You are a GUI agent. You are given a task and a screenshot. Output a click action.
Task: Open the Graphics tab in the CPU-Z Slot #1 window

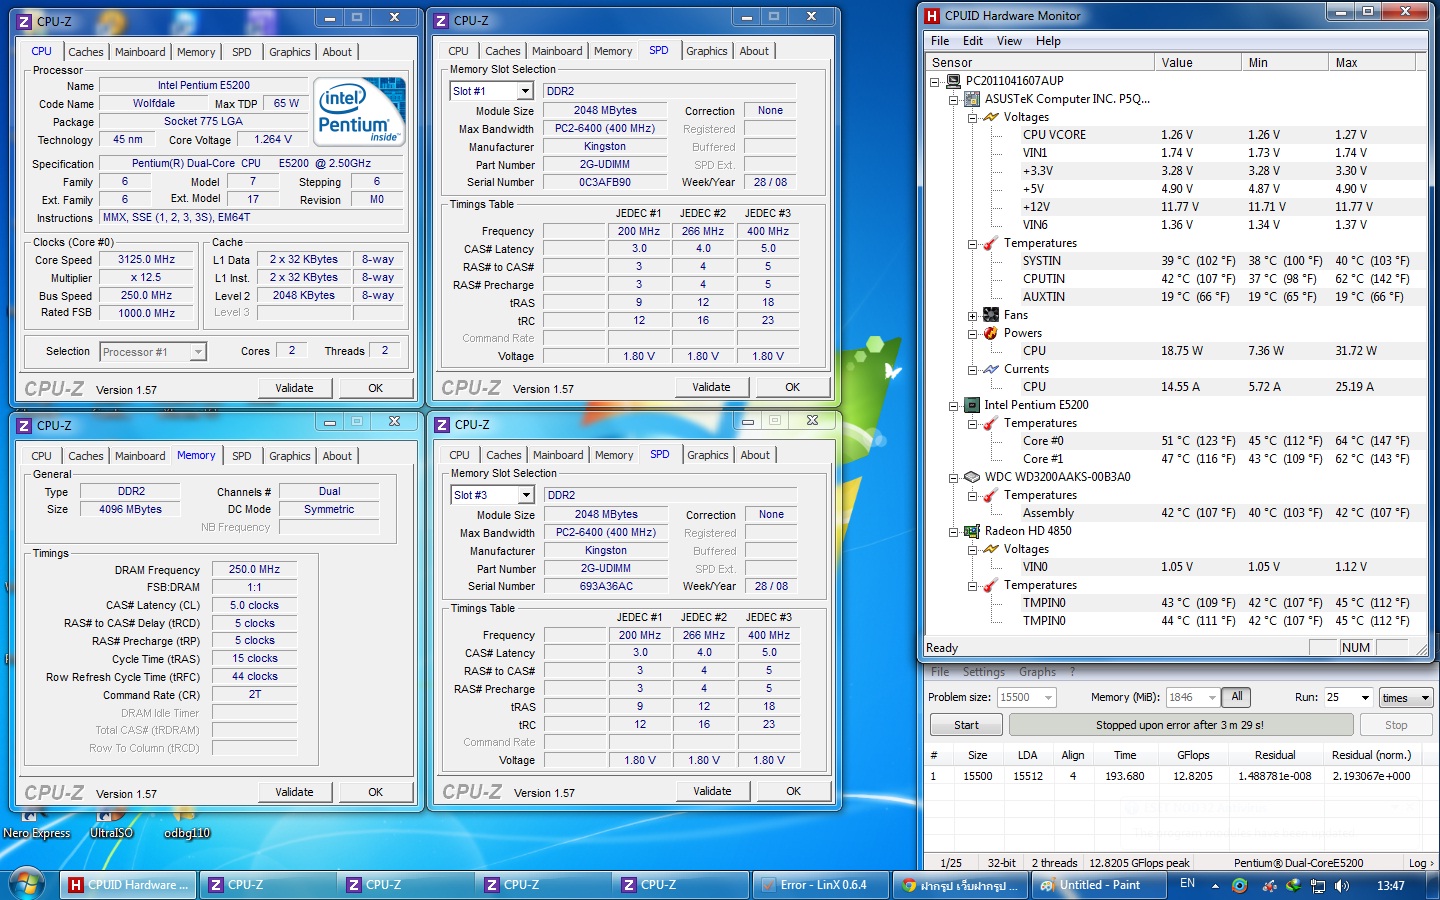click(707, 51)
